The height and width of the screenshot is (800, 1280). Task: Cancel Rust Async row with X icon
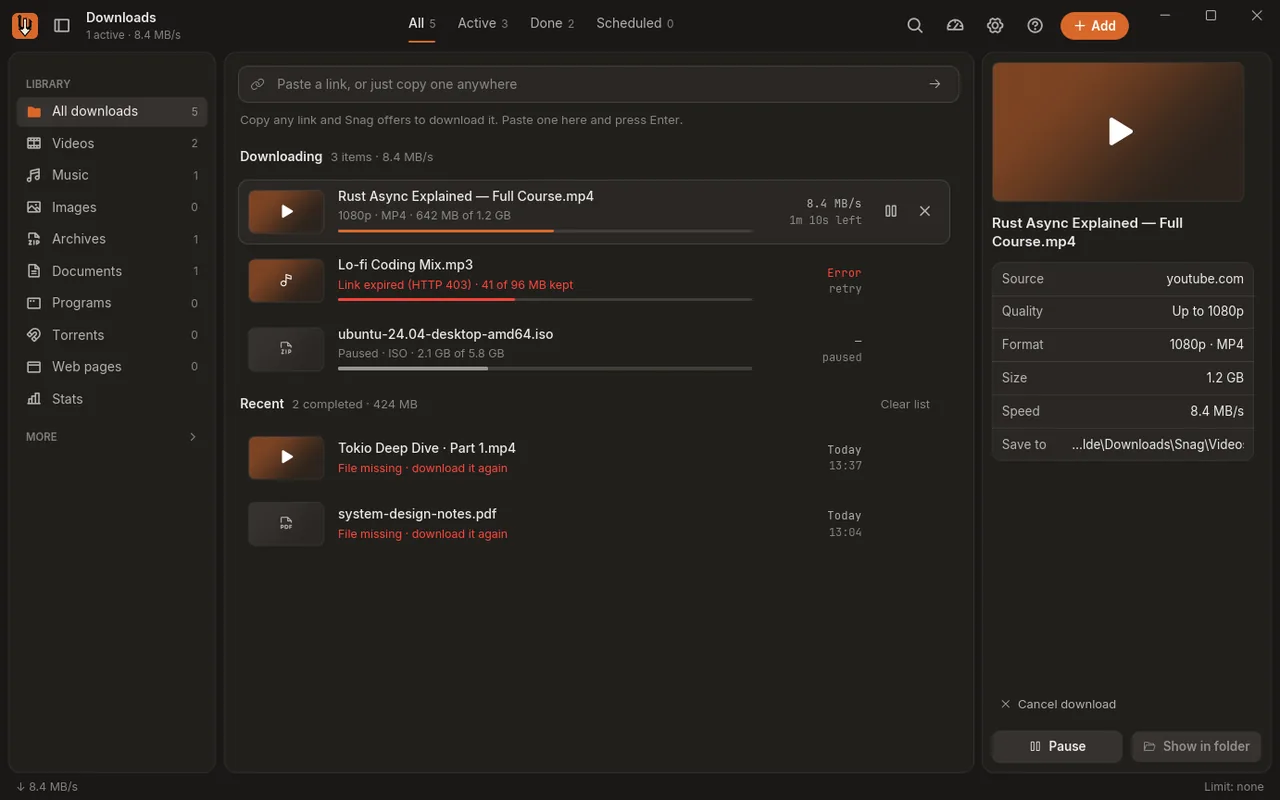[925, 211]
